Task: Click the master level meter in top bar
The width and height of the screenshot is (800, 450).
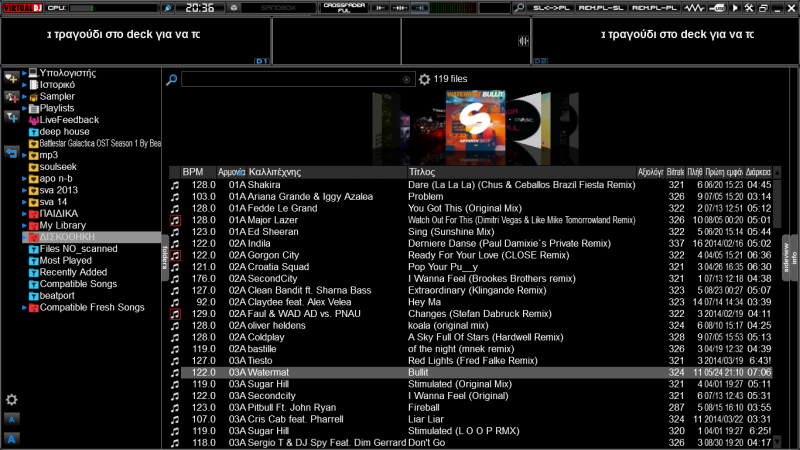Action: coord(453,8)
